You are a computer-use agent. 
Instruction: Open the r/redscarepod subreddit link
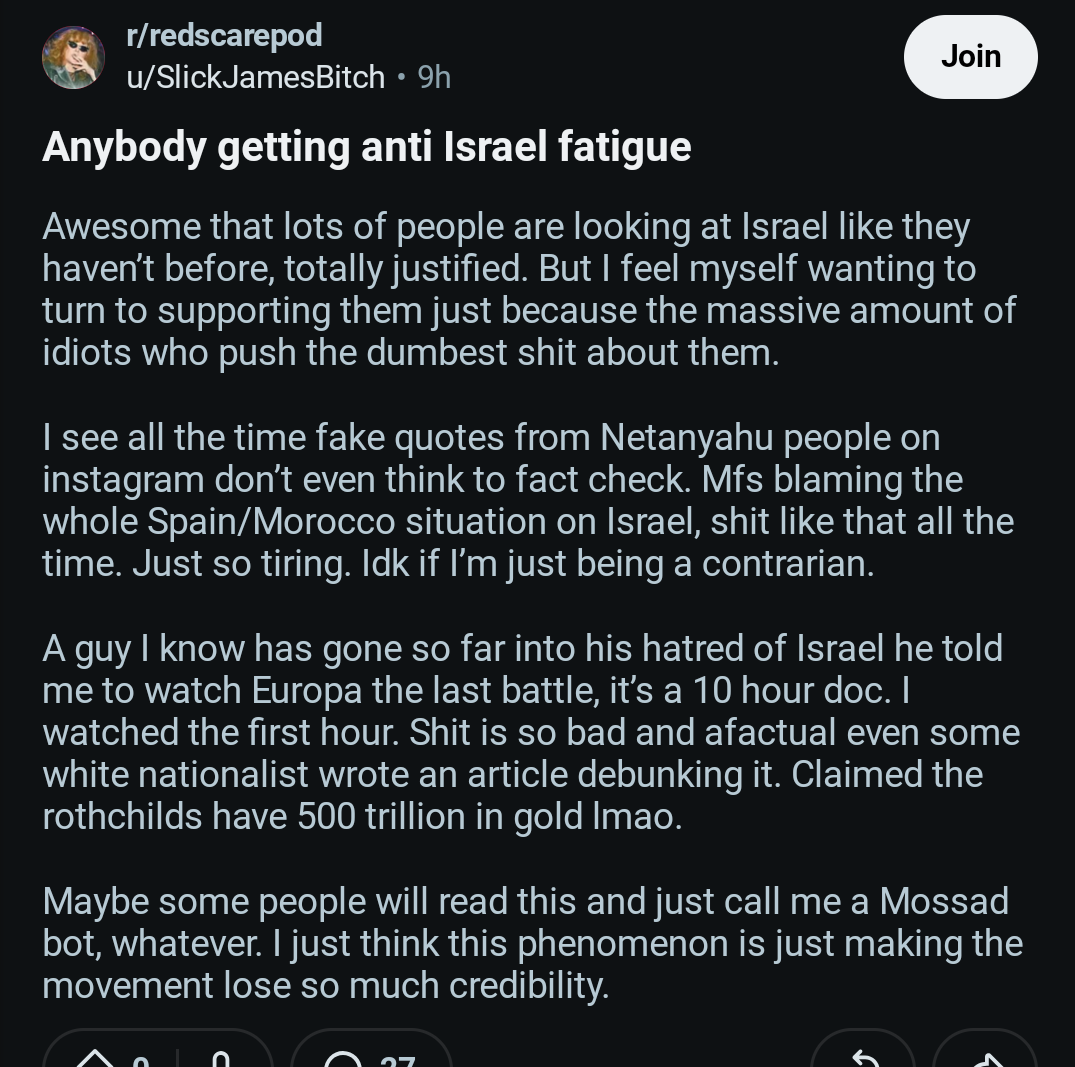(x=224, y=35)
